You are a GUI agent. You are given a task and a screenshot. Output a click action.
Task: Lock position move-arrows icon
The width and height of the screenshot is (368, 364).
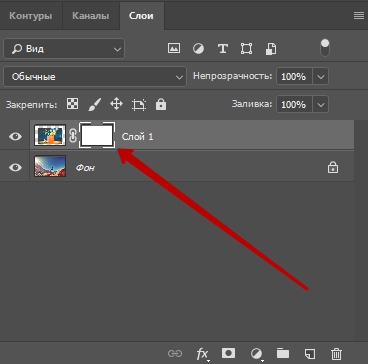117,104
